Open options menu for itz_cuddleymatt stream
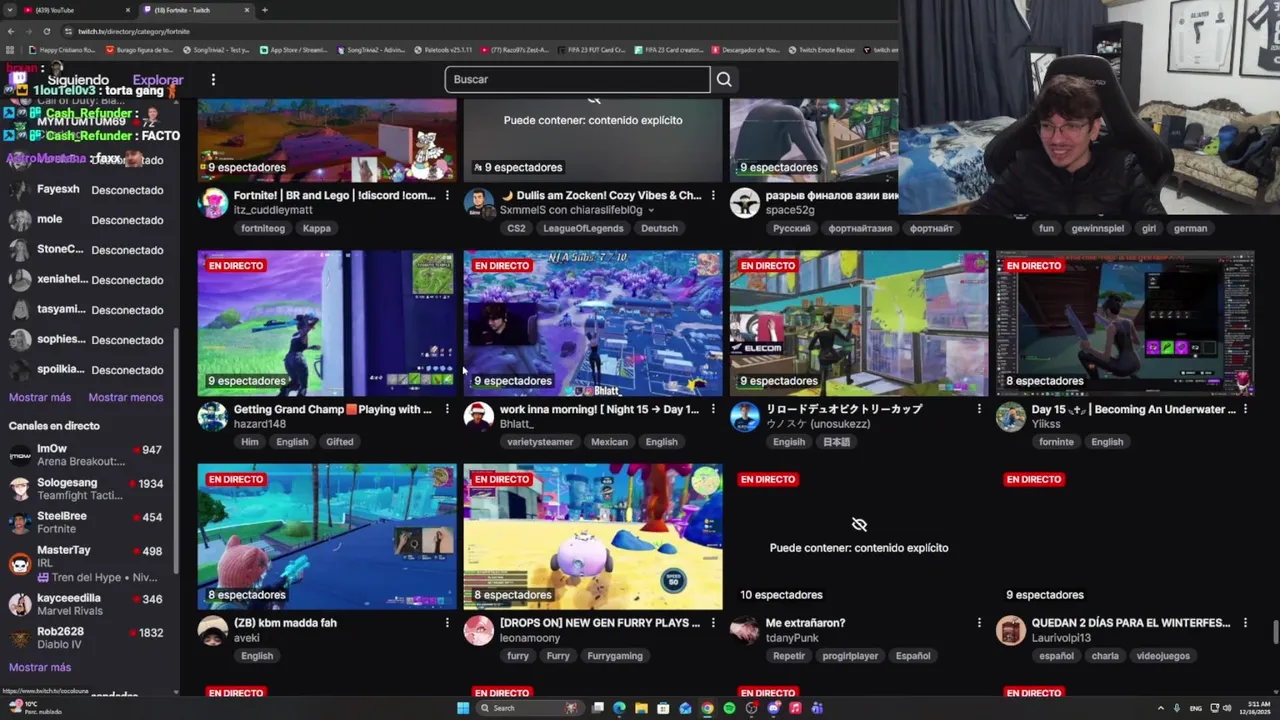Viewport: 1280px width, 720px height. coord(447,196)
